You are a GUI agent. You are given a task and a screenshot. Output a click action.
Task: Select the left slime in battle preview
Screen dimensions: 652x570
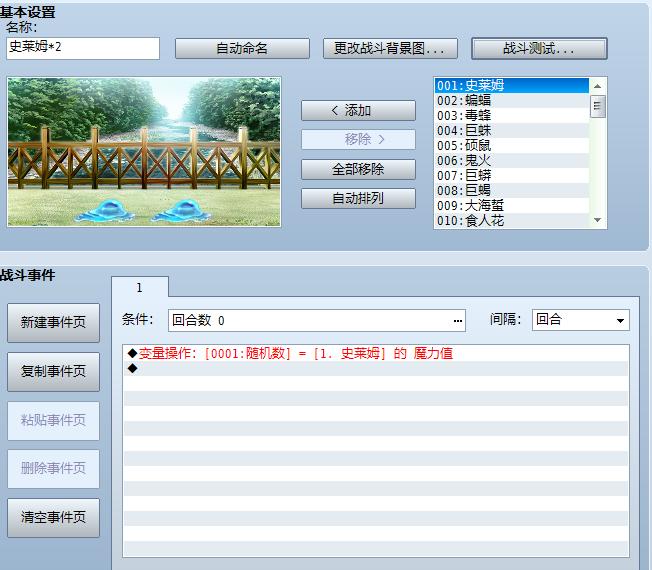point(105,210)
